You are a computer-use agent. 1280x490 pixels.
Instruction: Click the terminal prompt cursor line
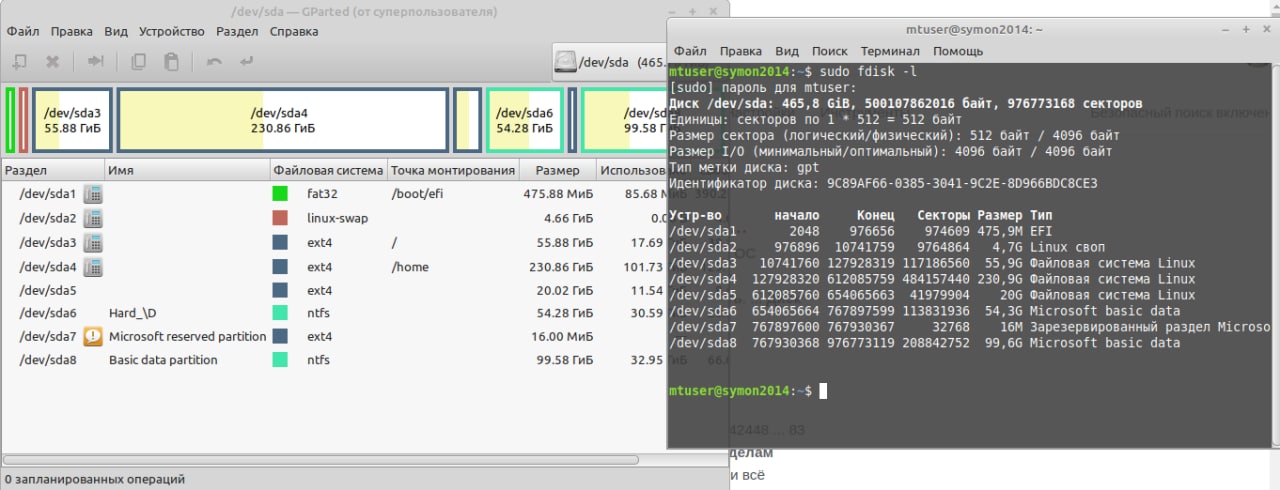(x=748, y=390)
